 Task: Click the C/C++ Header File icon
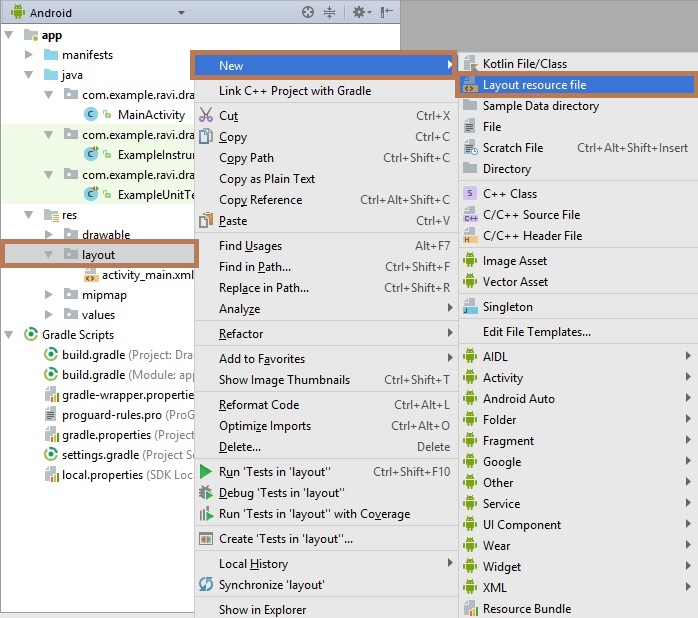click(x=469, y=235)
